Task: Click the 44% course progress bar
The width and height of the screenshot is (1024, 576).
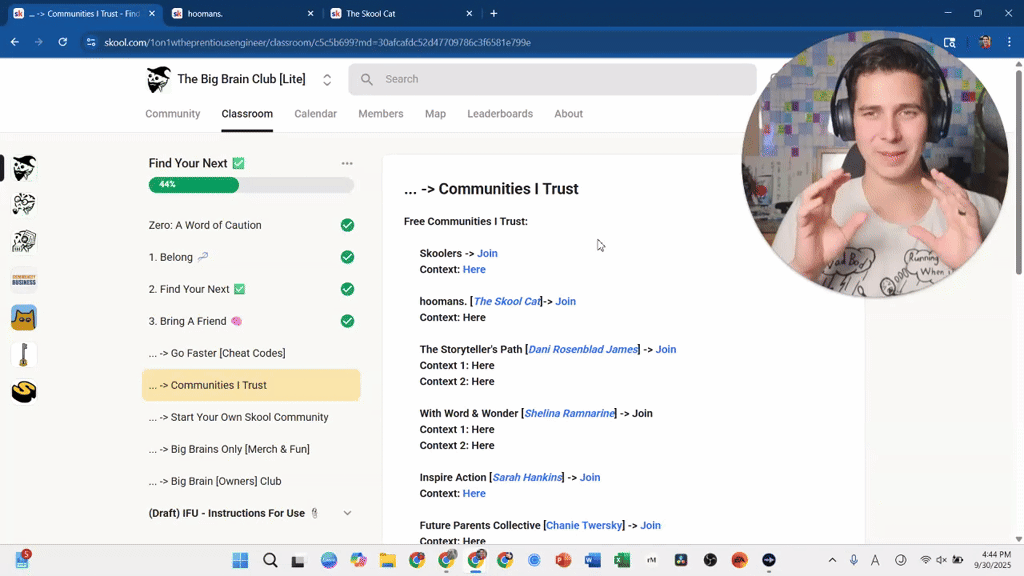Action: (x=251, y=185)
